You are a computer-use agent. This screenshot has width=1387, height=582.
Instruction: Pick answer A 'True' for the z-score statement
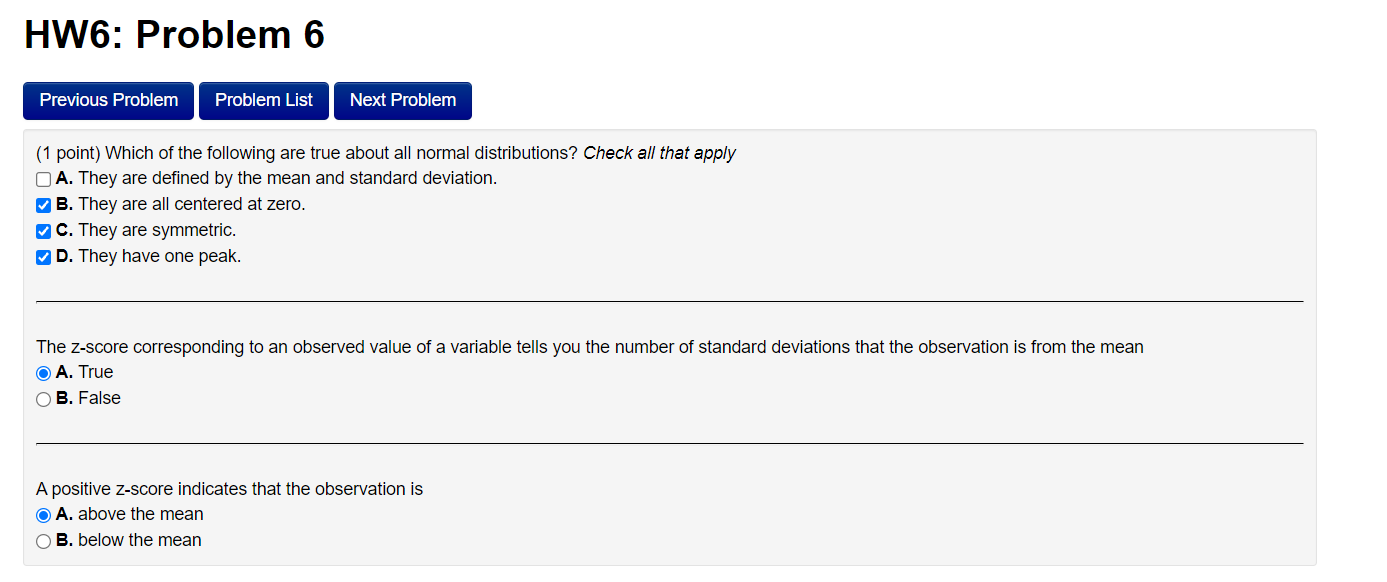pos(43,372)
